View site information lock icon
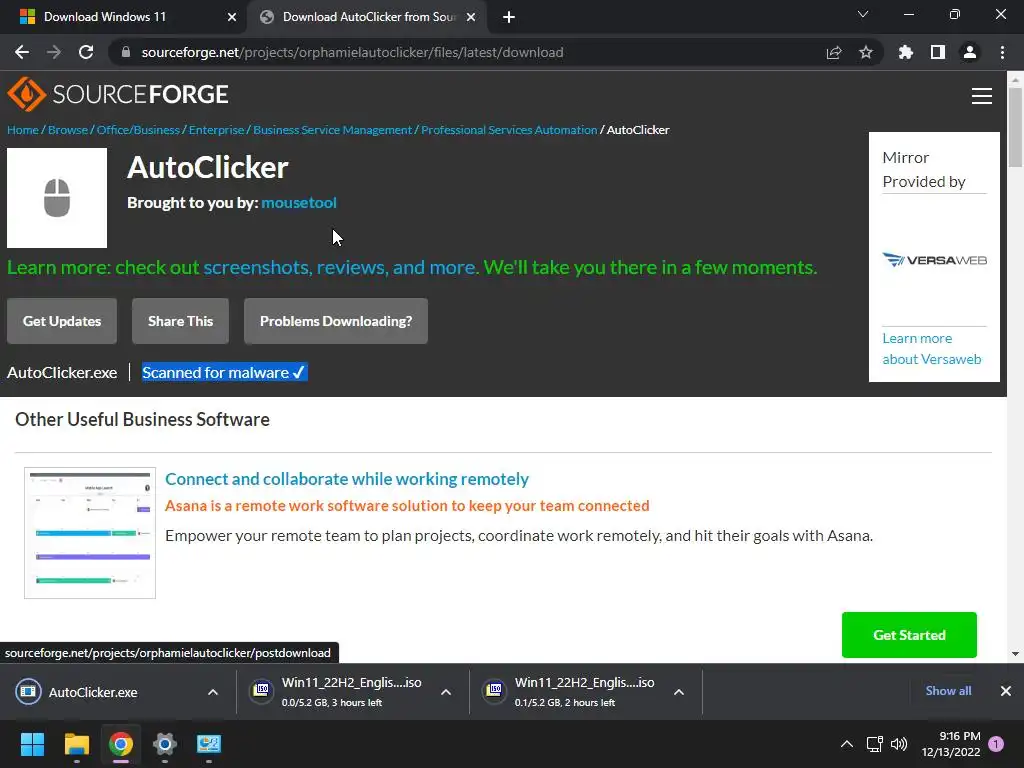 tap(126, 52)
